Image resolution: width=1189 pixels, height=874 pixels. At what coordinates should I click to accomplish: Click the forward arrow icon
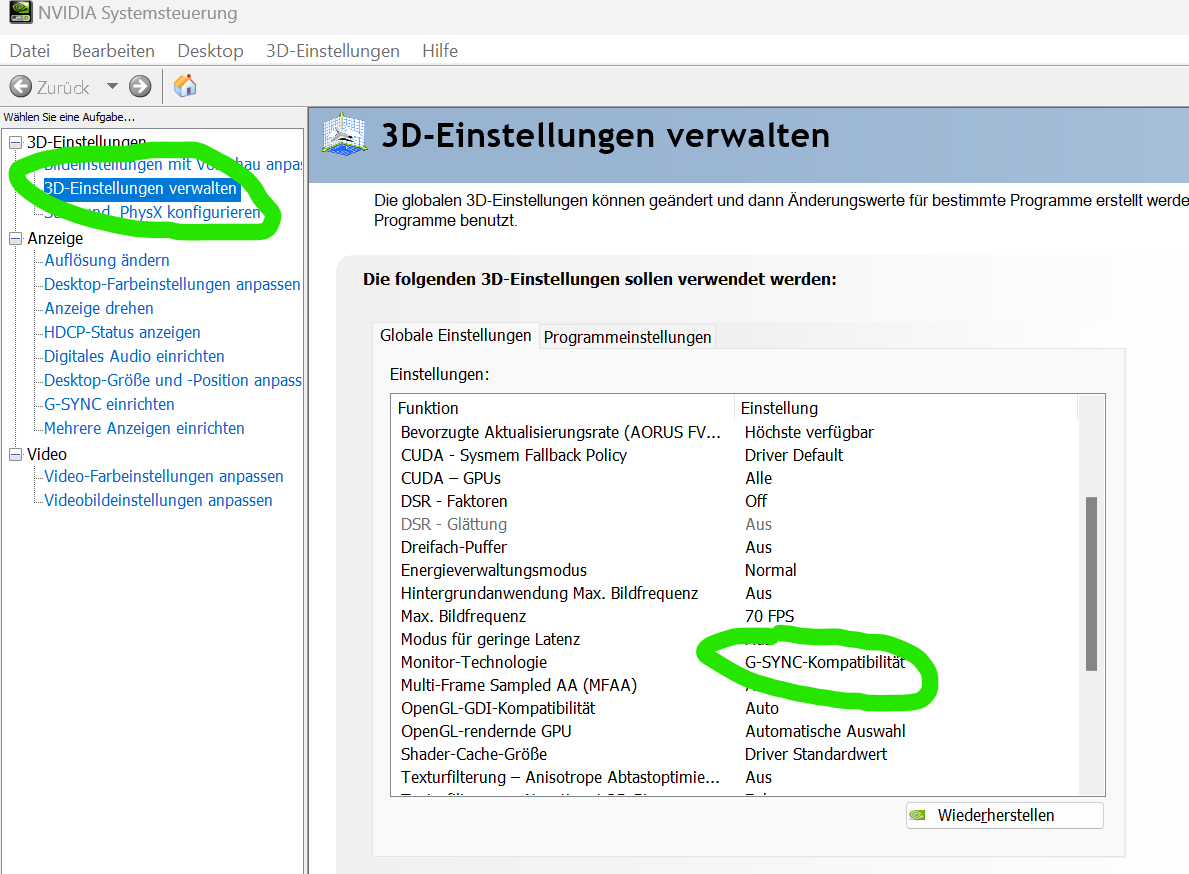tap(140, 86)
